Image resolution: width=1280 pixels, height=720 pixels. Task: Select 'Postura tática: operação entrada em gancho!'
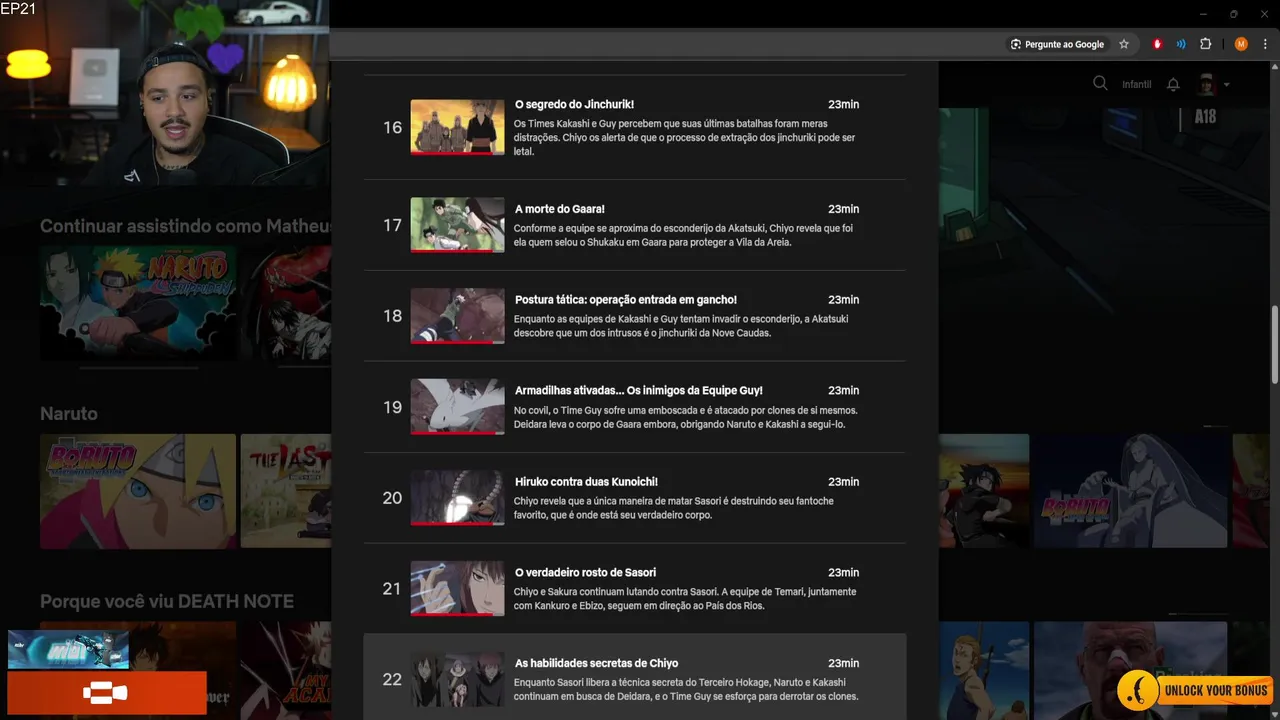(625, 300)
